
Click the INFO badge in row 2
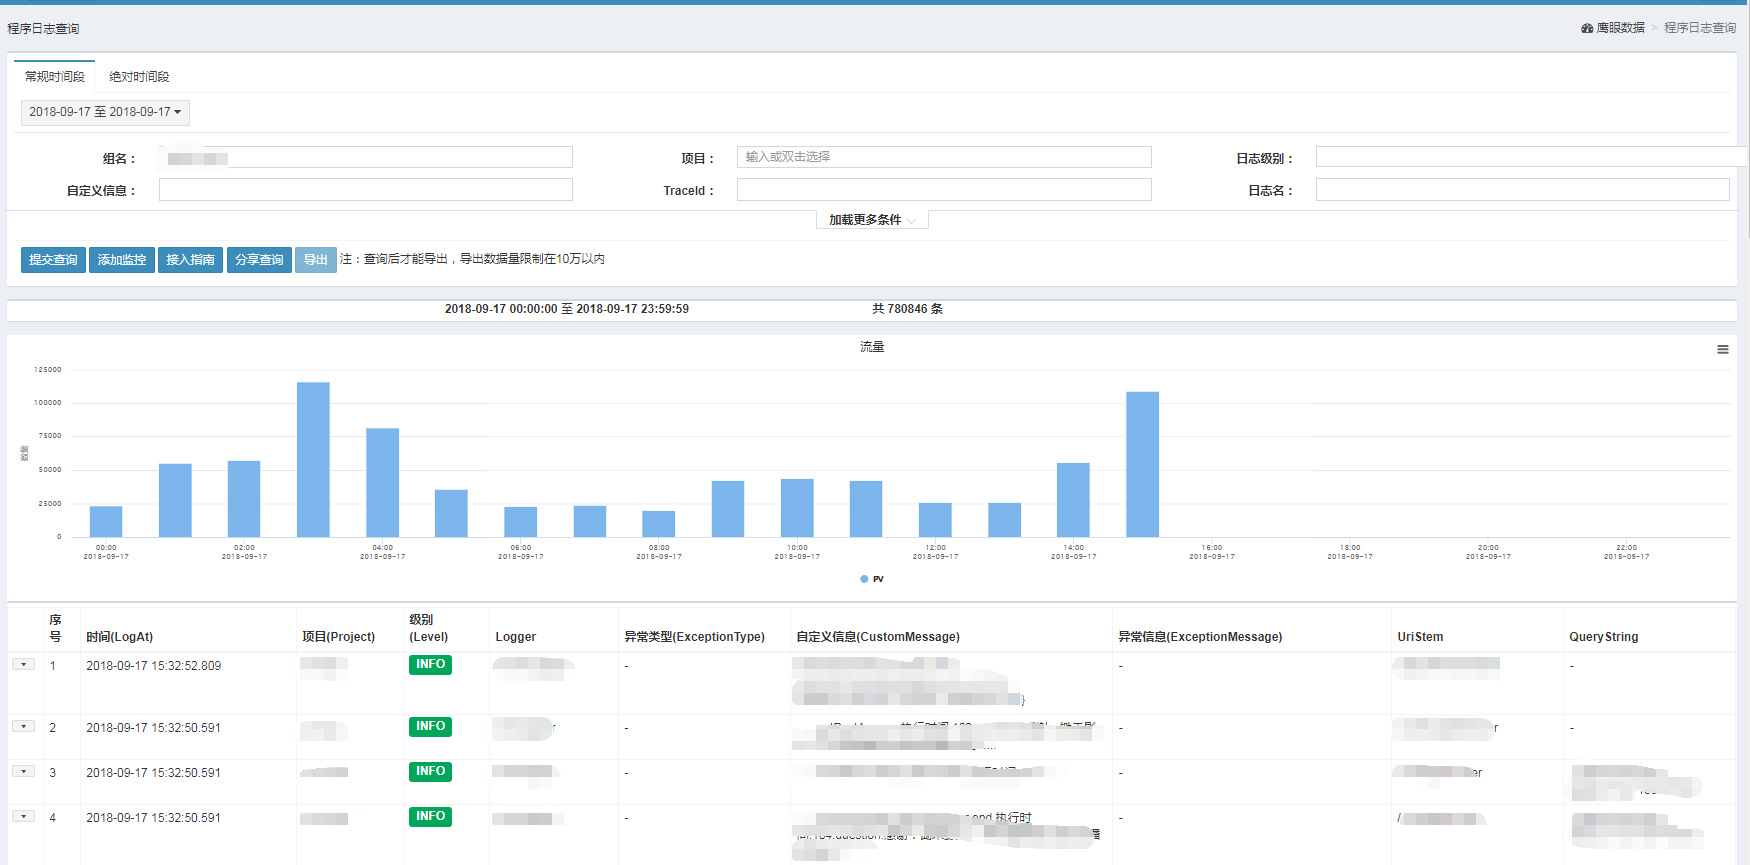(430, 727)
